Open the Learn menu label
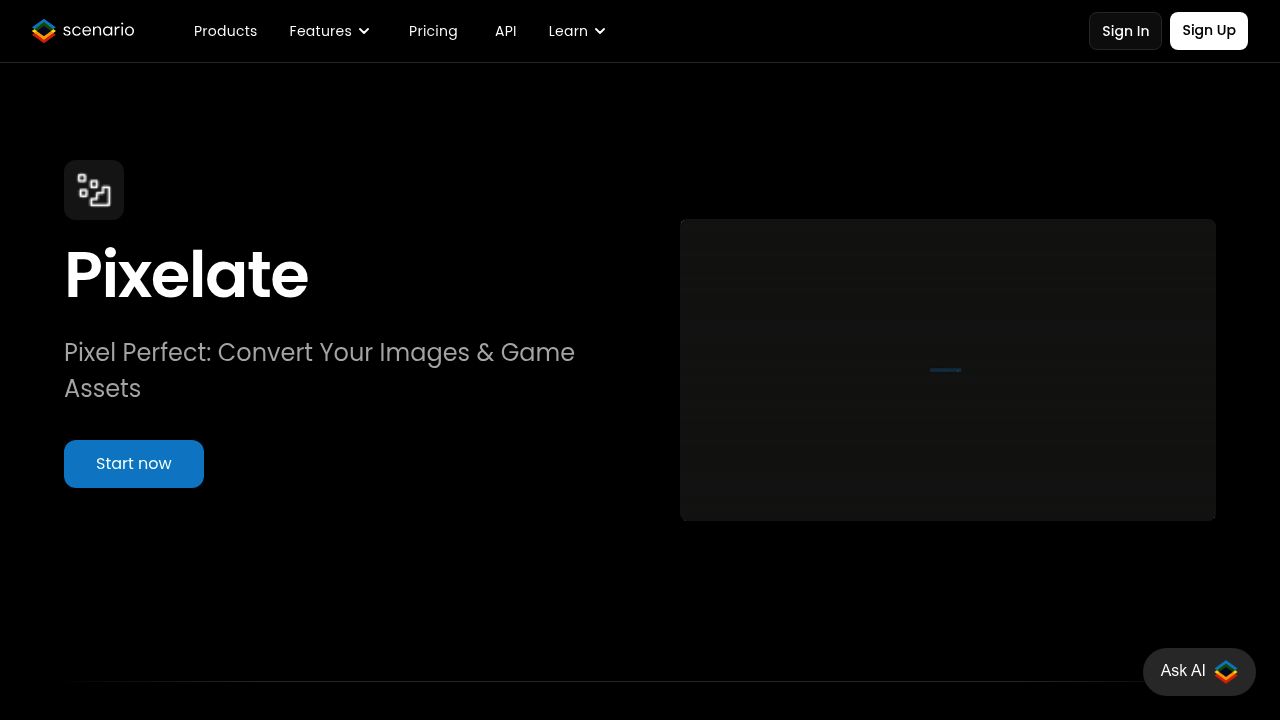The height and width of the screenshot is (720, 1280). point(568,31)
